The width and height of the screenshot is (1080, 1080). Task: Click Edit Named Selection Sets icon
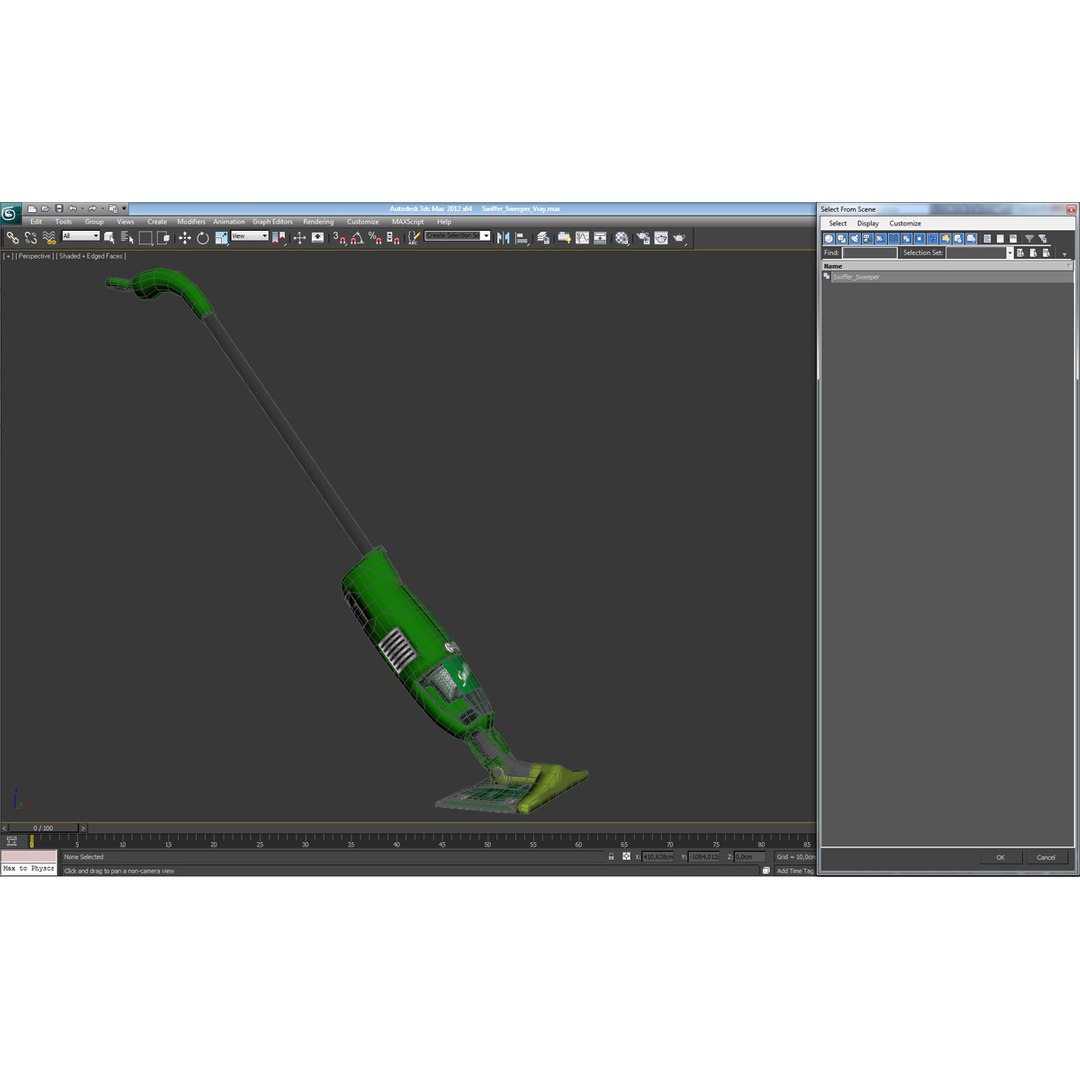click(x=413, y=238)
